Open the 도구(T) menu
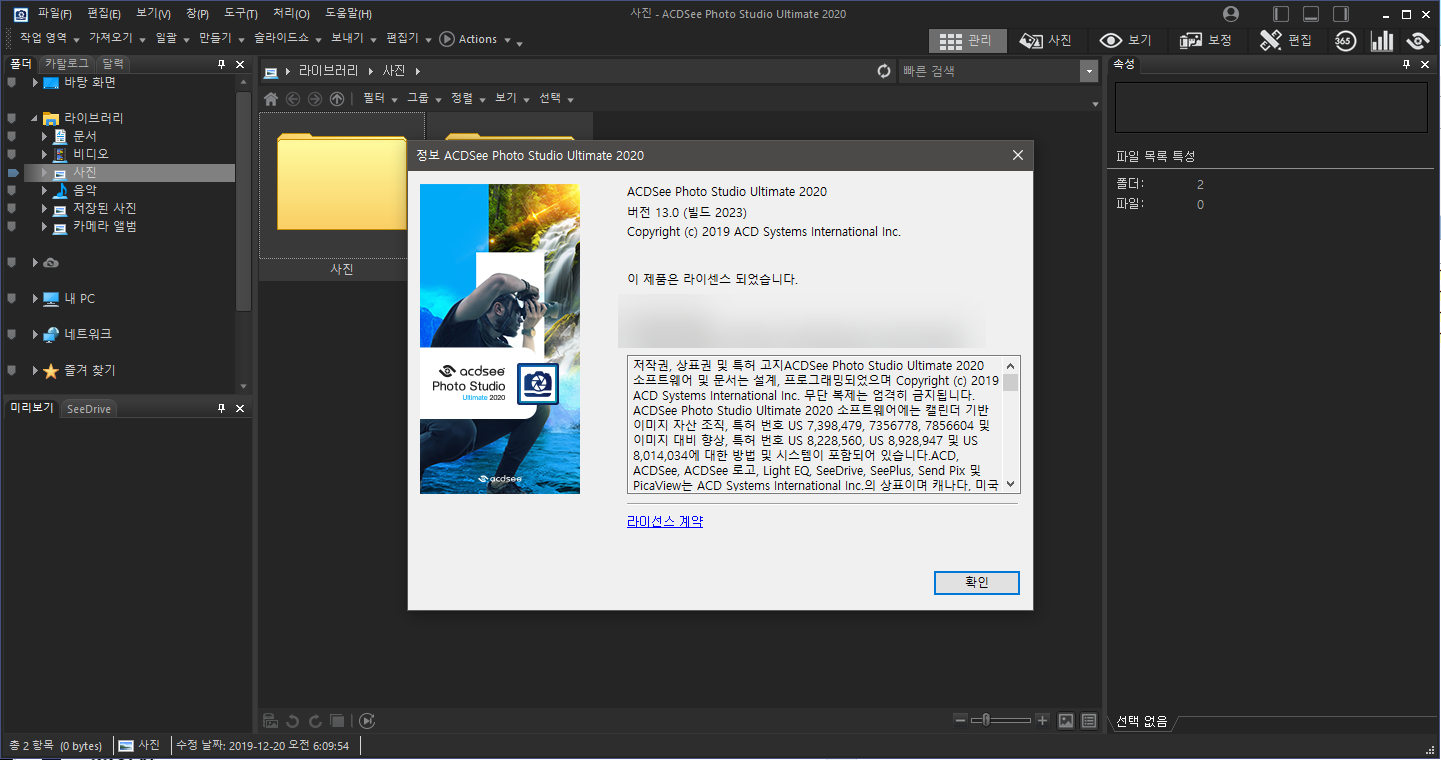This screenshot has width=1441, height=760. coord(240,14)
